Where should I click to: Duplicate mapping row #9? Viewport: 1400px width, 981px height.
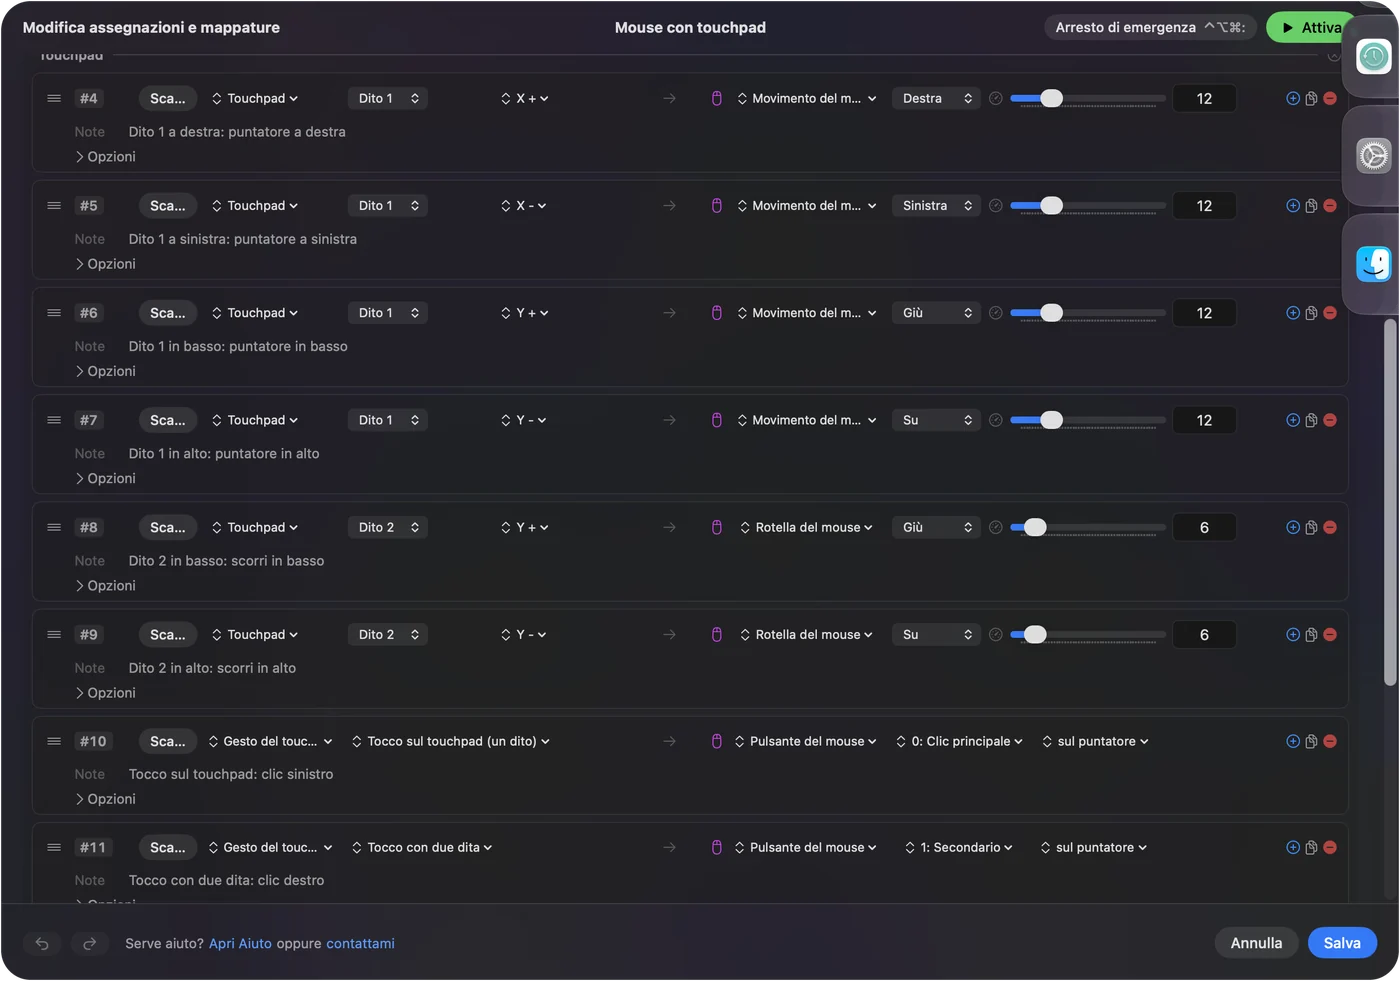click(x=1311, y=635)
